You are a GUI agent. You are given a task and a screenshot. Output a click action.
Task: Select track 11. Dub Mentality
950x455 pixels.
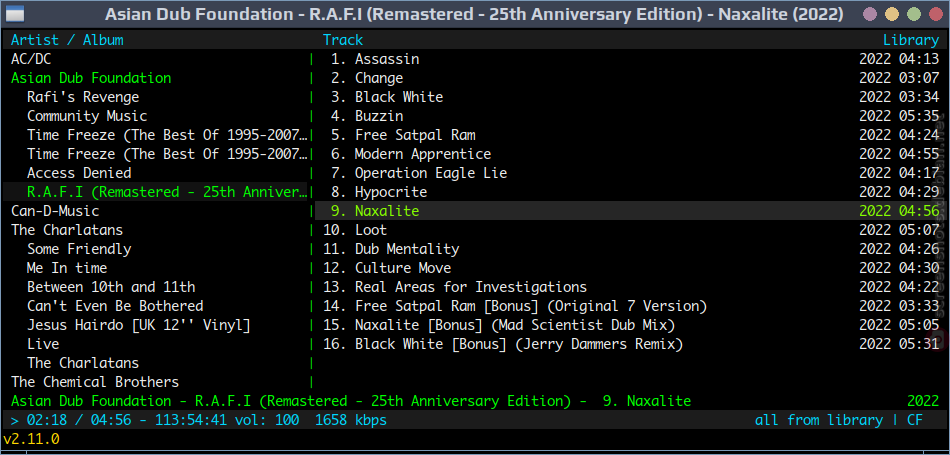click(631, 249)
